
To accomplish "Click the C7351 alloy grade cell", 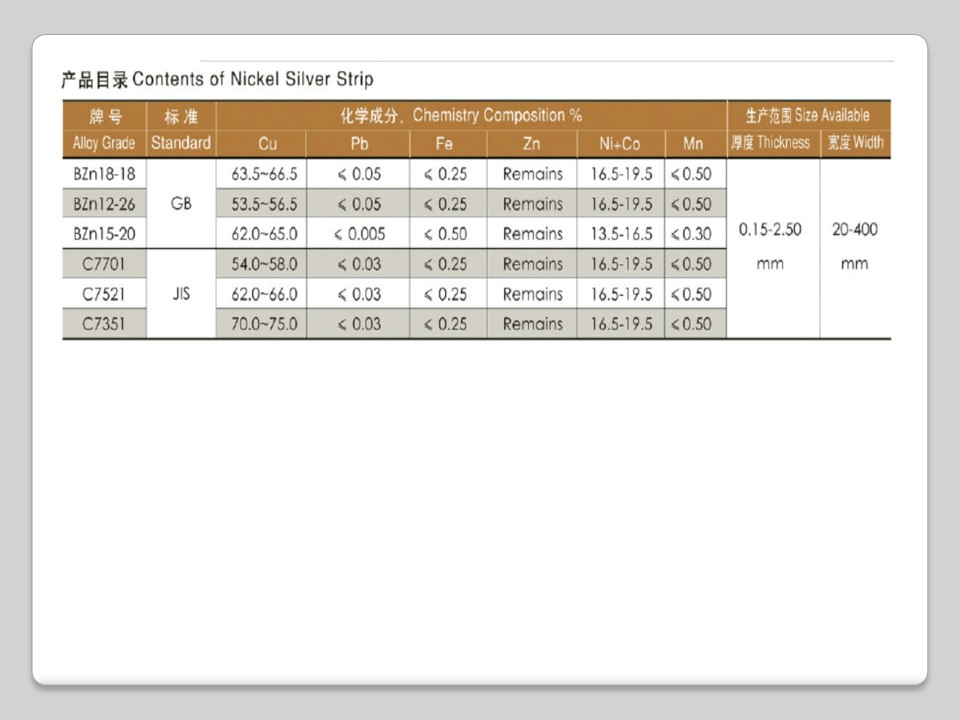I will pyautogui.click(x=104, y=324).
